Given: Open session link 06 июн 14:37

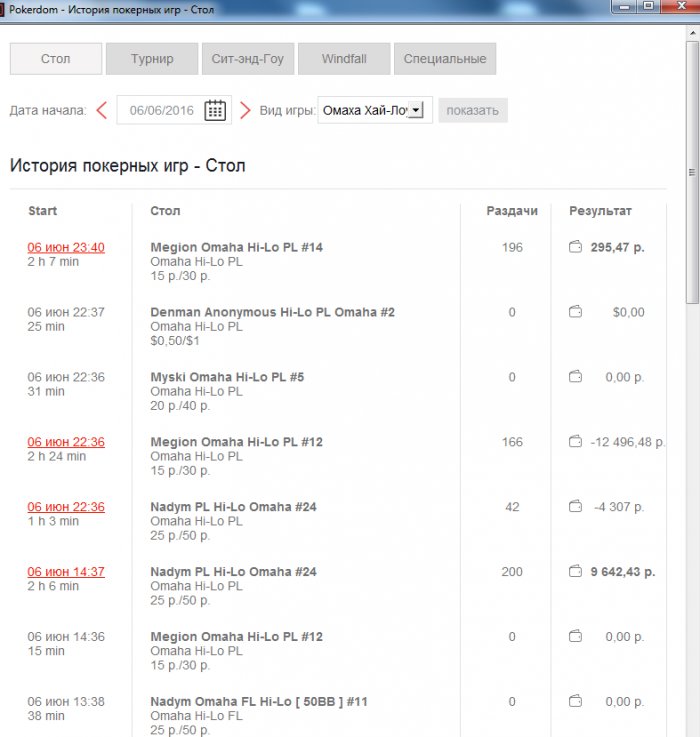Looking at the screenshot, I should click(x=66, y=572).
